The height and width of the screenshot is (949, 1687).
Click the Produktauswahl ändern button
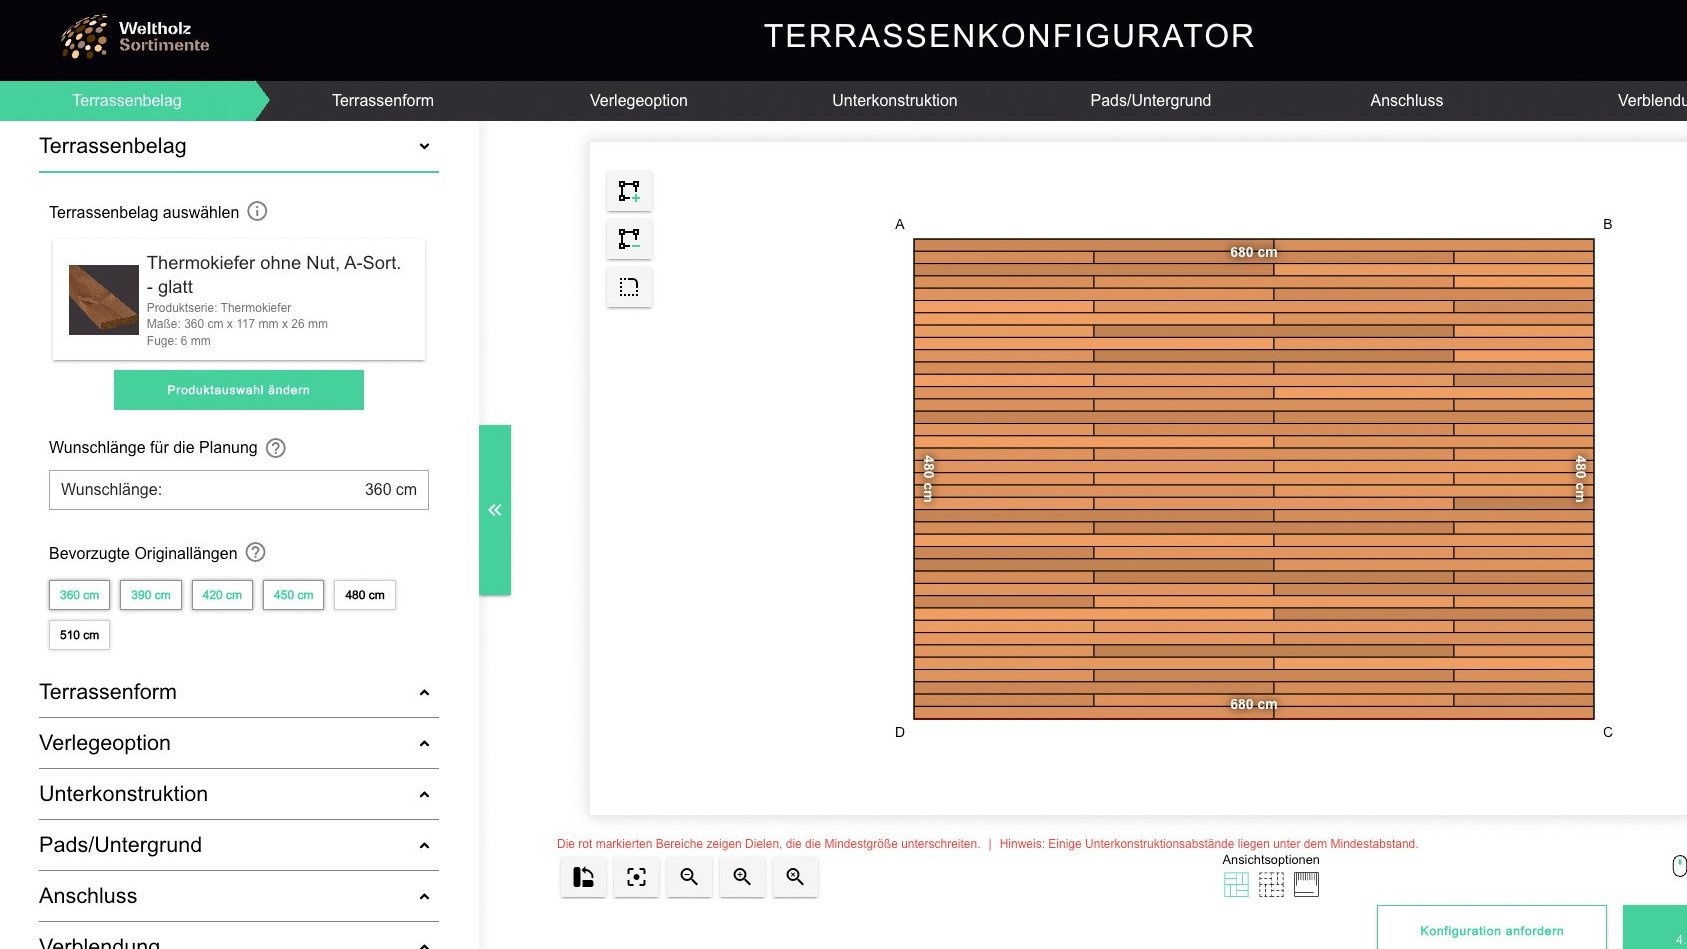point(239,389)
